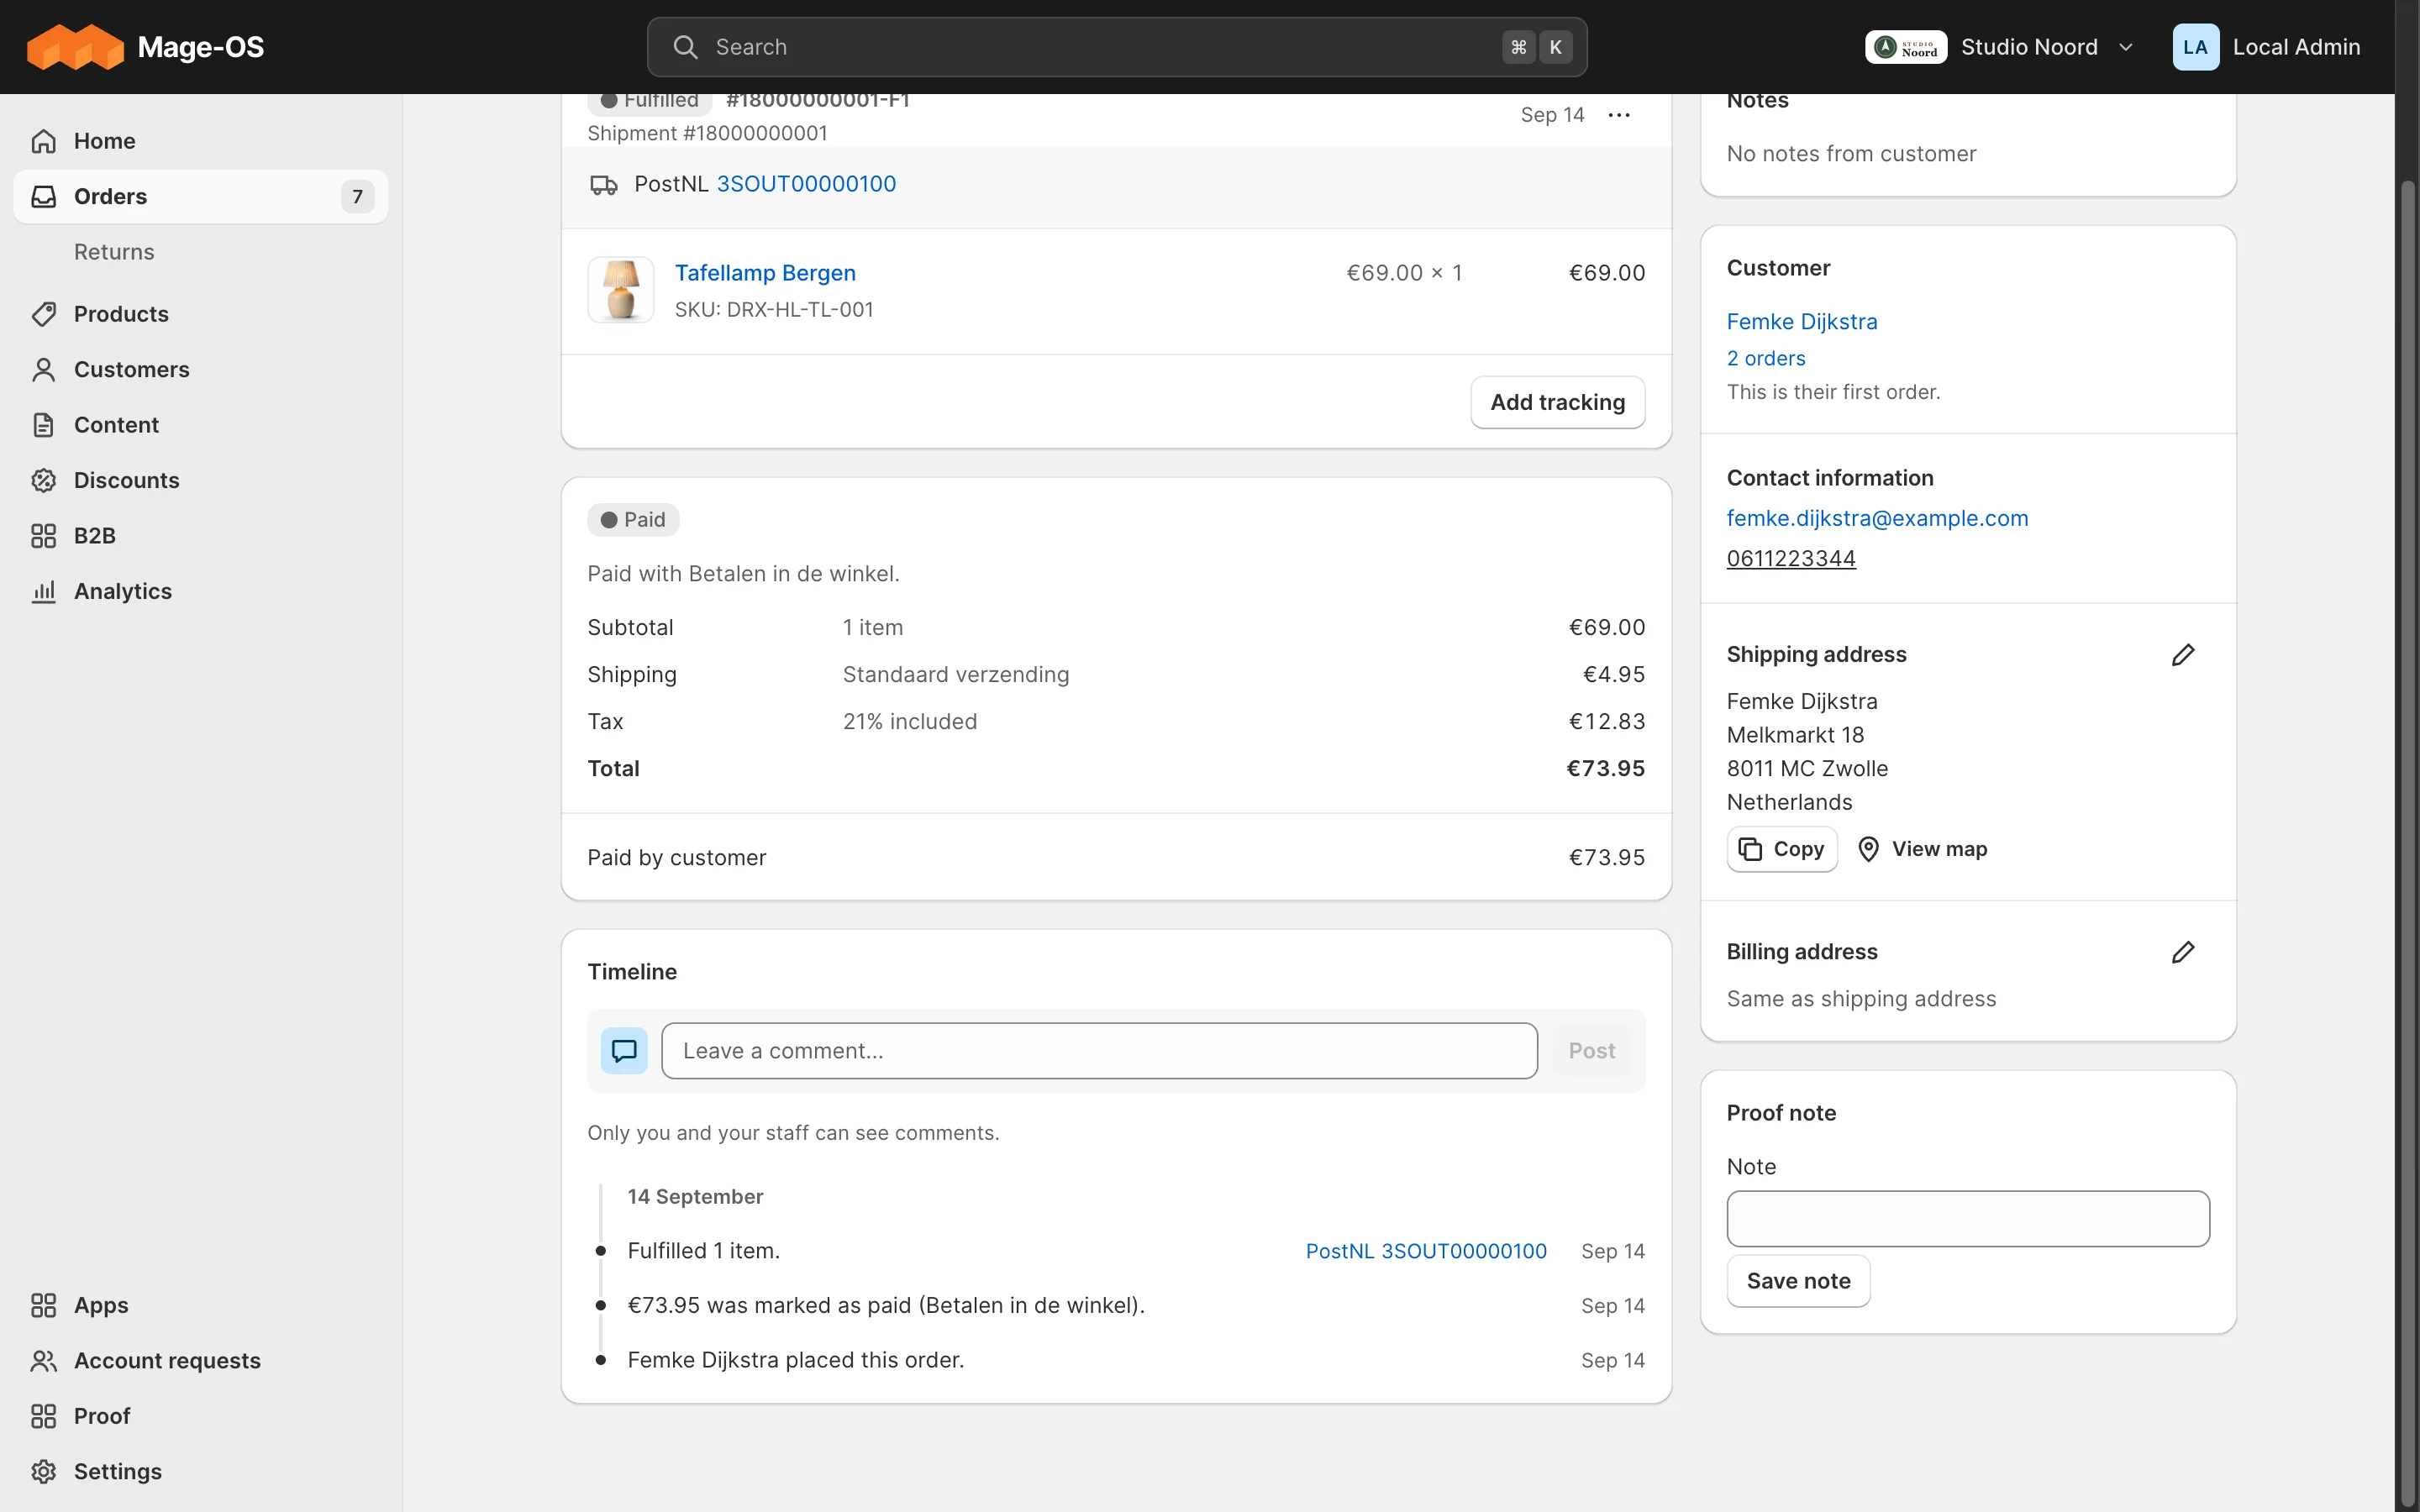The width and height of the screenshot is (2420, 1512).
Task: Click the Copy address button
Action: tap(1782, 849)
